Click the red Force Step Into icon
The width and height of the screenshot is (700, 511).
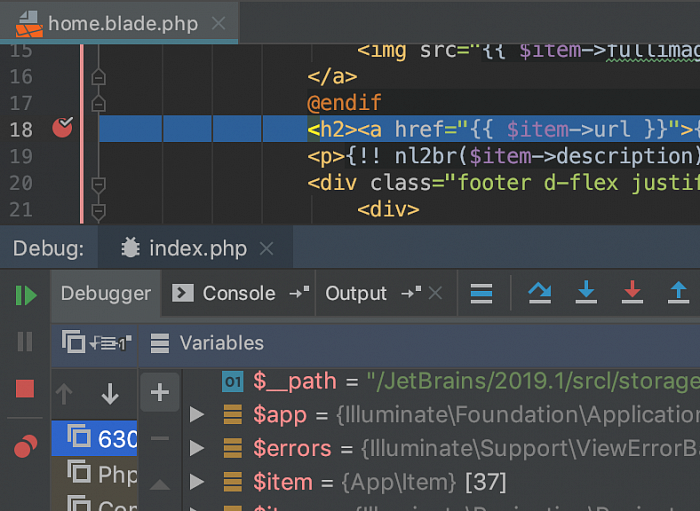(632, 292)
